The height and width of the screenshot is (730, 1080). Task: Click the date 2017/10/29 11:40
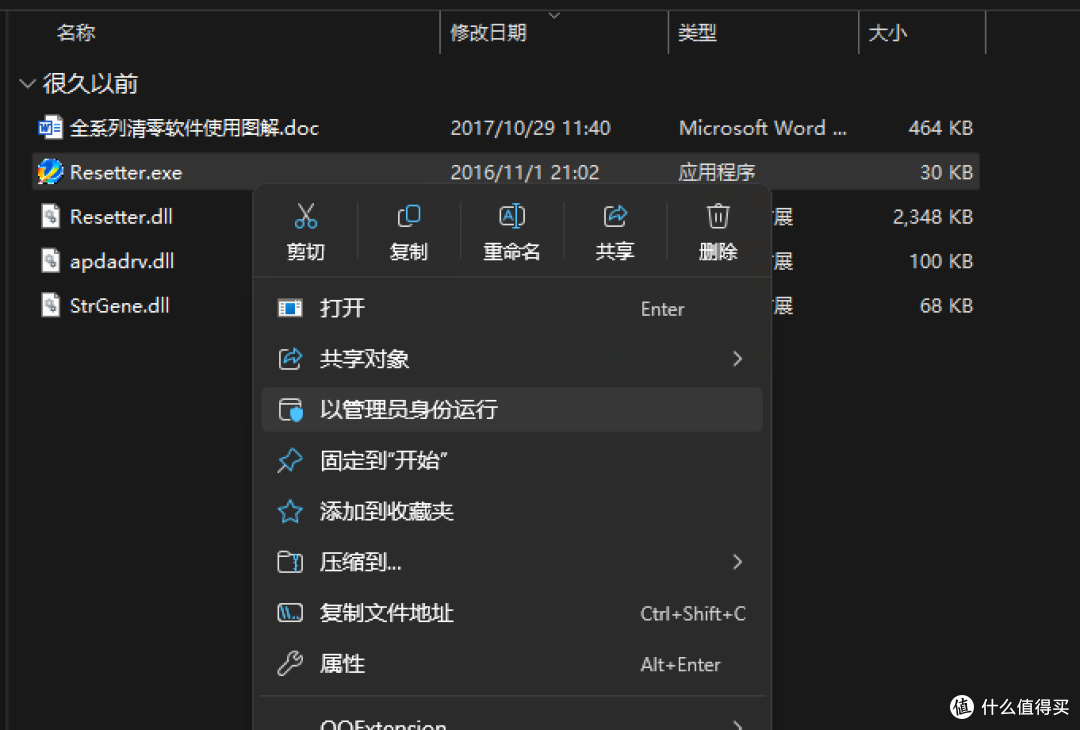pos(530,128)
